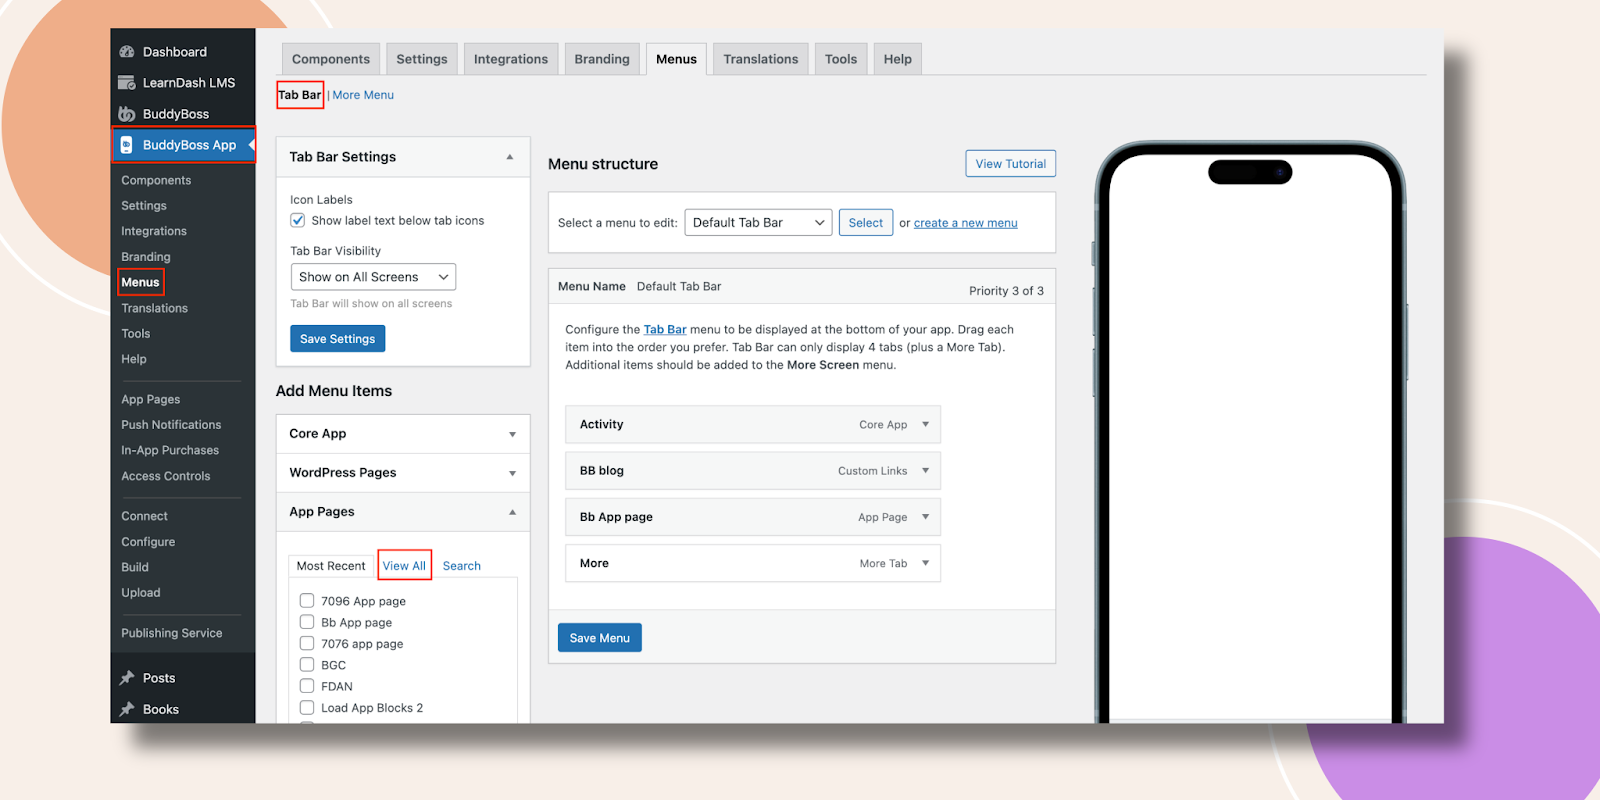Image resolution: width=1600 pixels, height=800 pixels.
Task: Switch to Most Recent app pages tab
Action: 331,566
